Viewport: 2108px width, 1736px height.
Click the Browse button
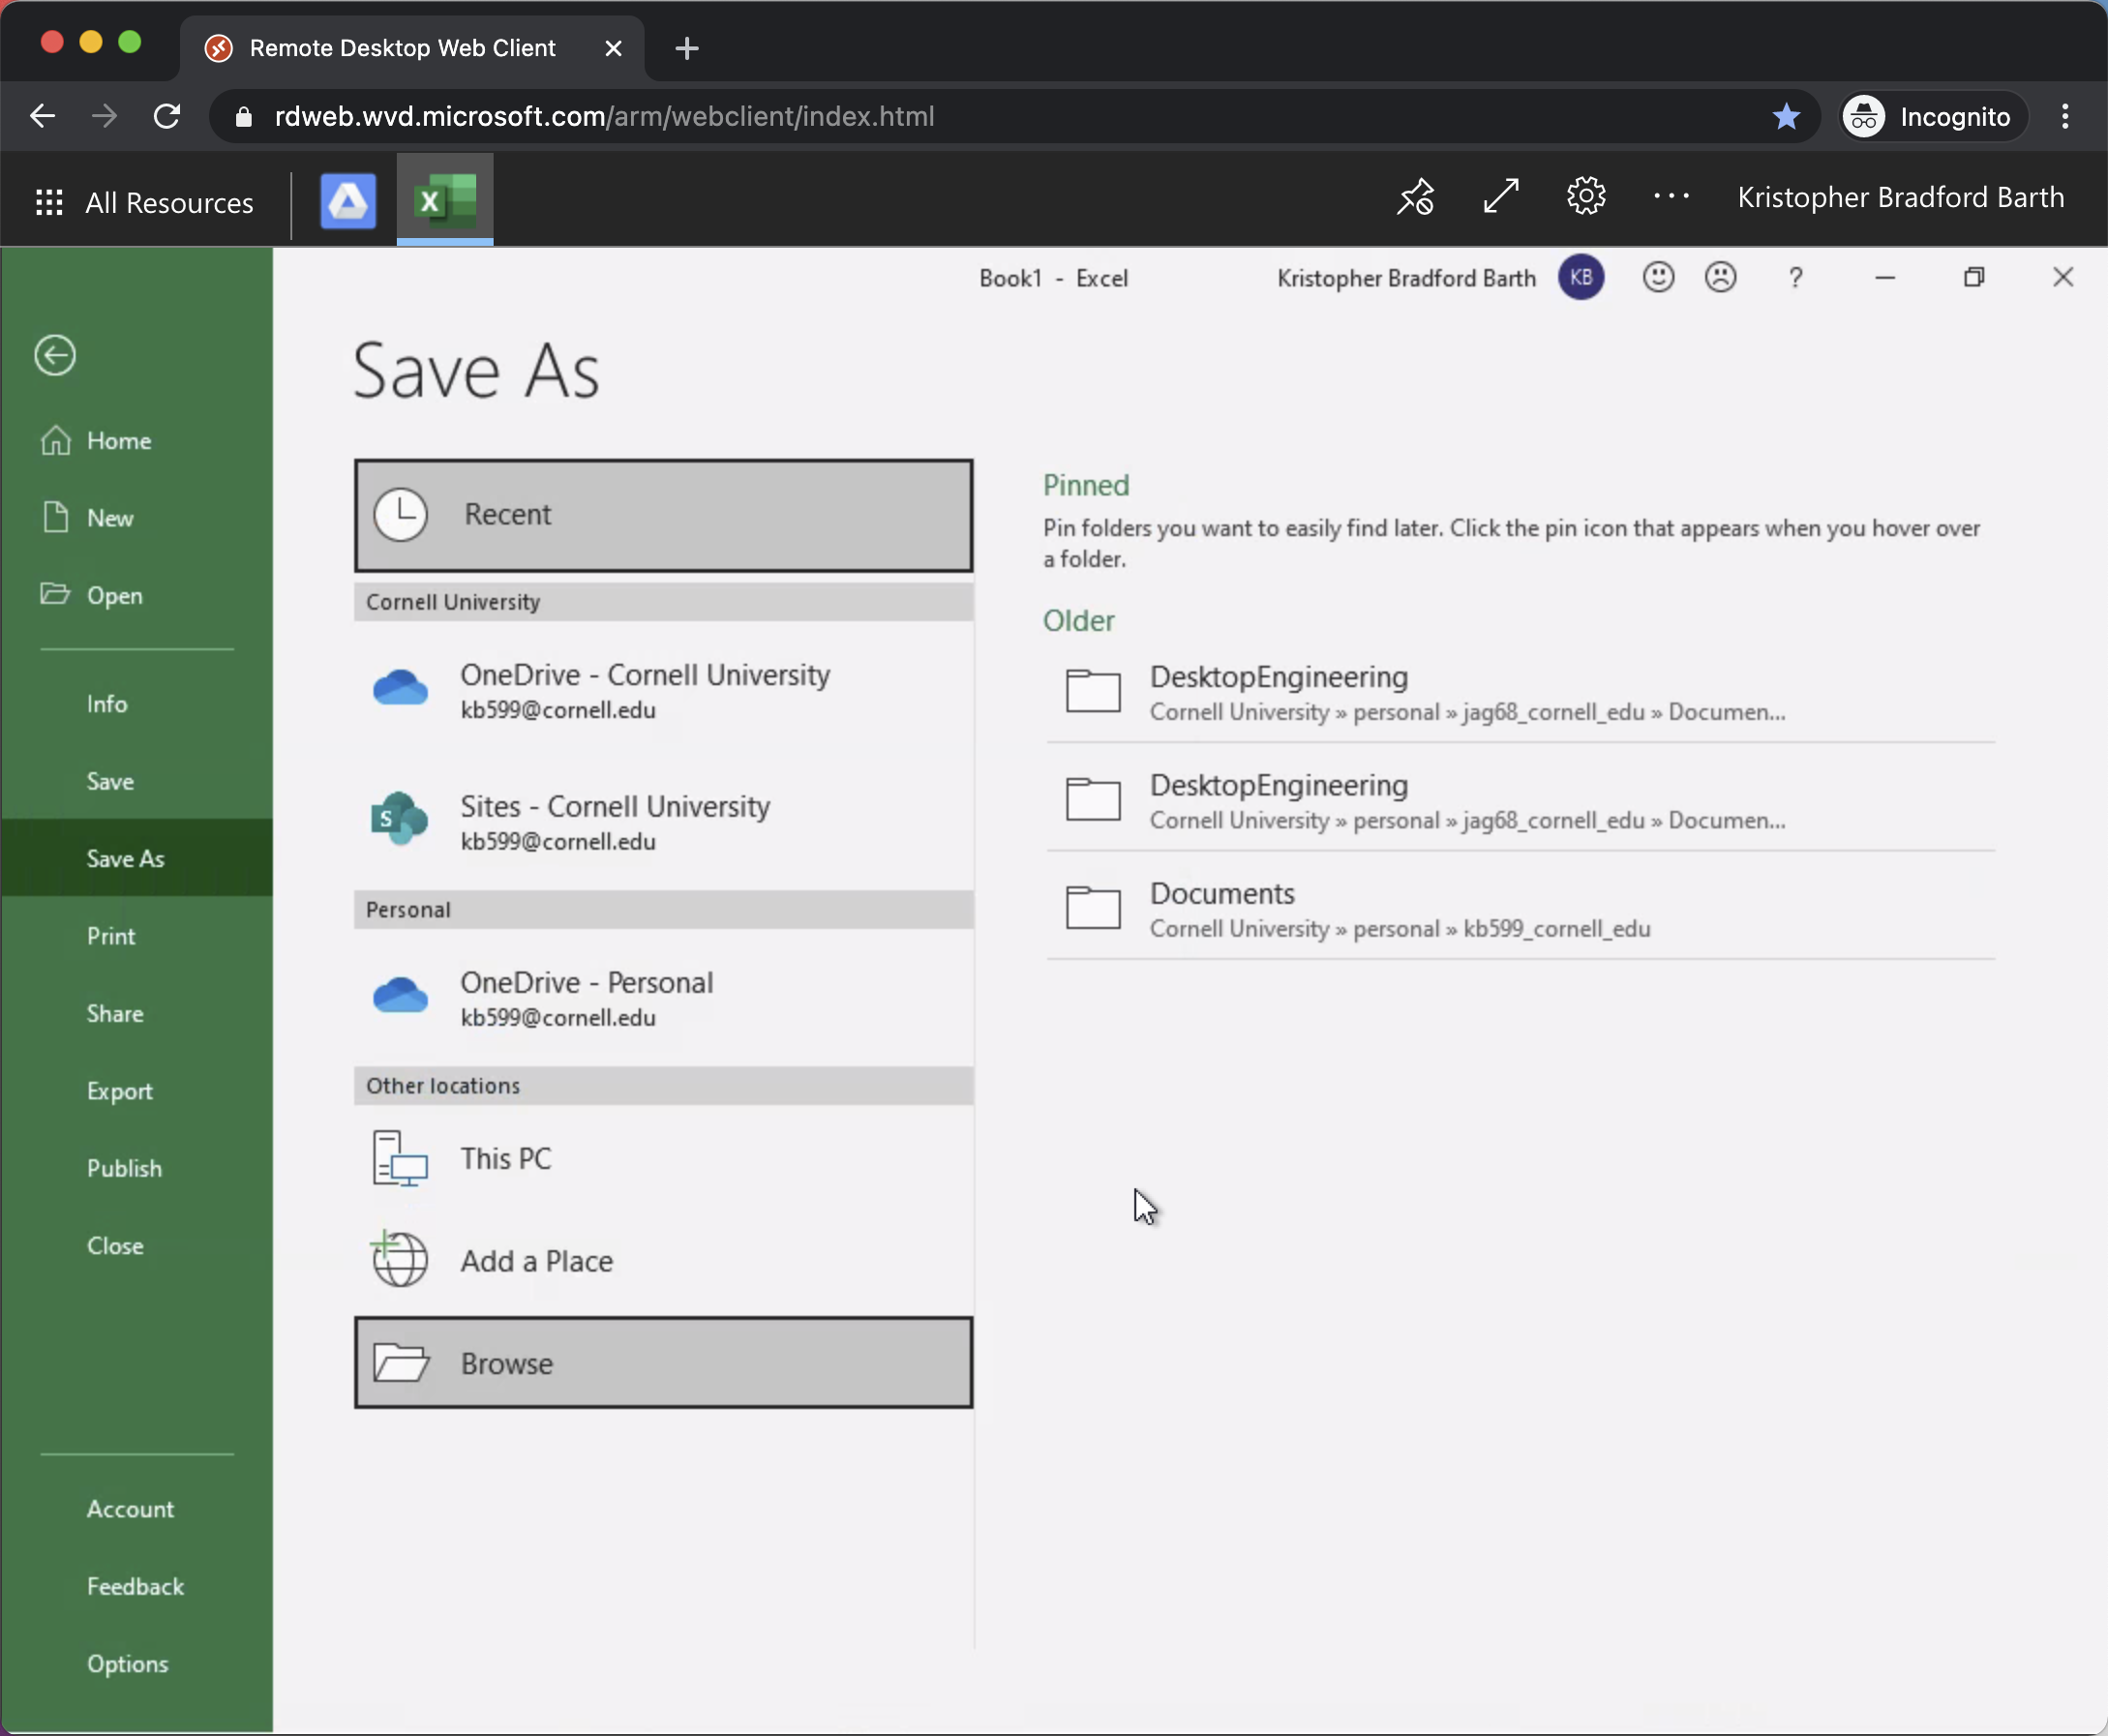[x=664, y=1363]
